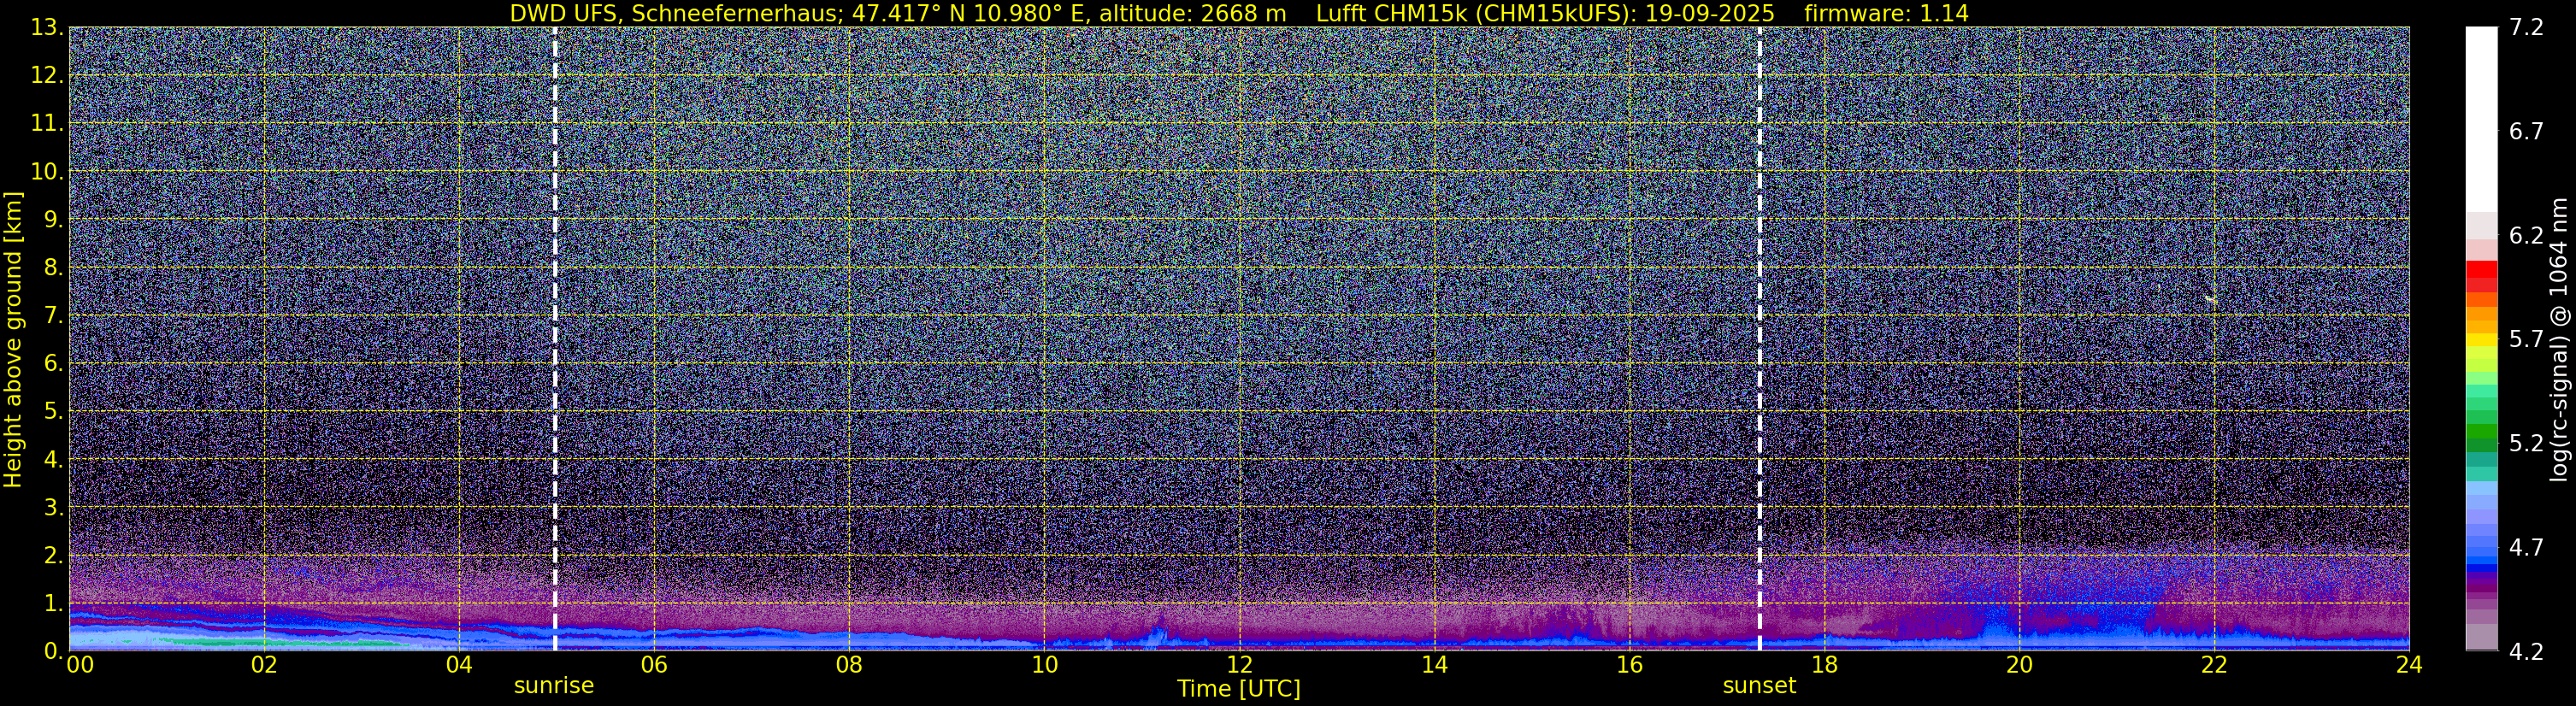Click the 18 tick label on the time axis
The height and width of the screenshot is (706, 2576).
(x=1824, y=666)
